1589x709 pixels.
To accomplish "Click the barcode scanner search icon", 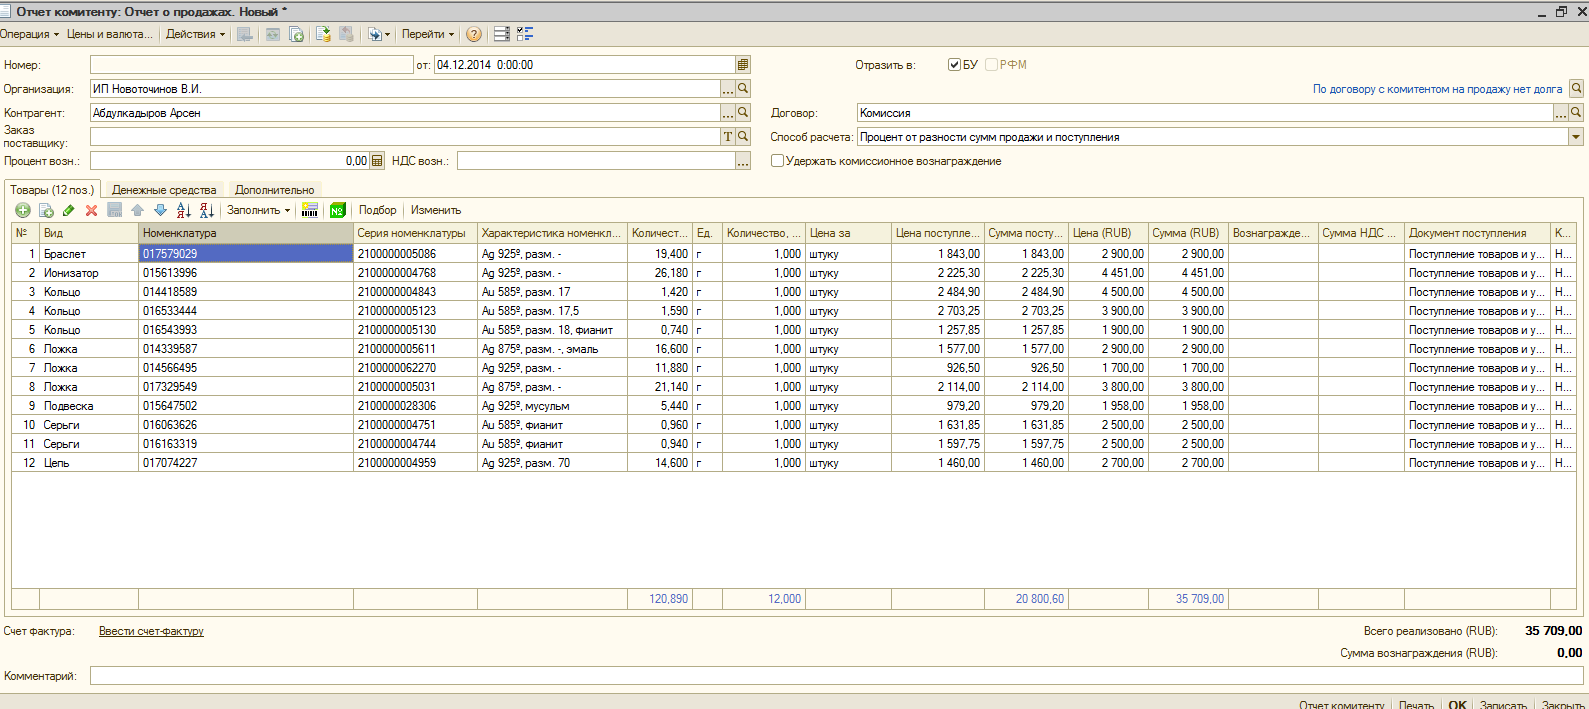I will point(310,210).
